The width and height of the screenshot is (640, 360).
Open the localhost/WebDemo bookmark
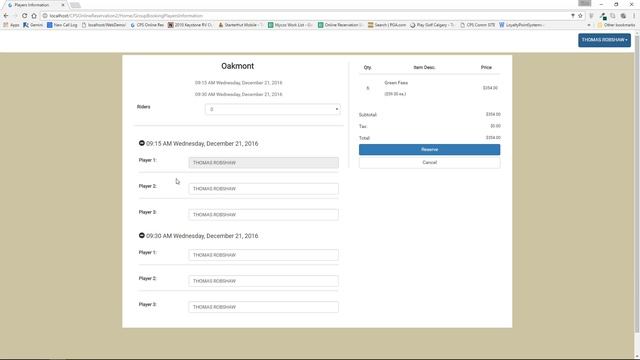104,25
